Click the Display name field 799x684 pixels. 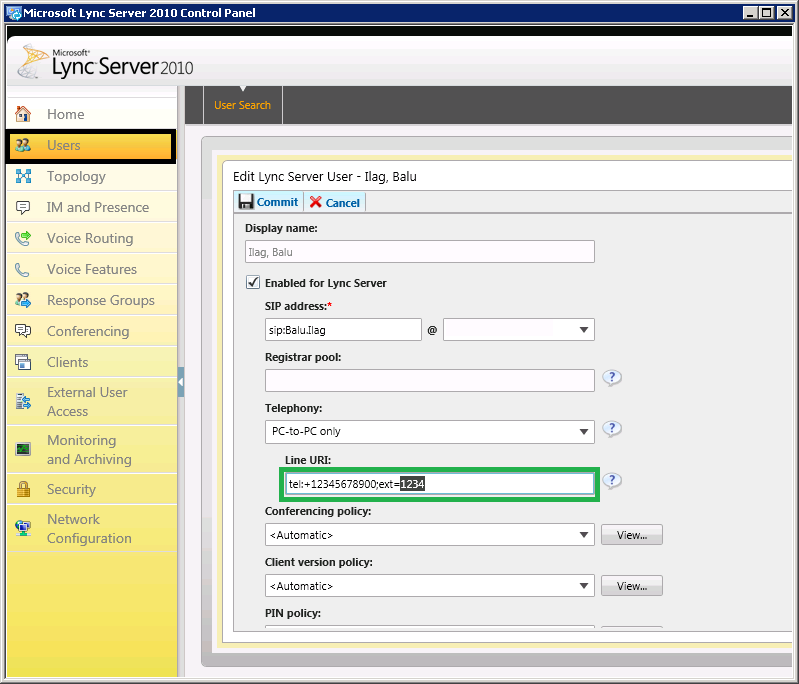pyautogui.click(x=419, y=252)
